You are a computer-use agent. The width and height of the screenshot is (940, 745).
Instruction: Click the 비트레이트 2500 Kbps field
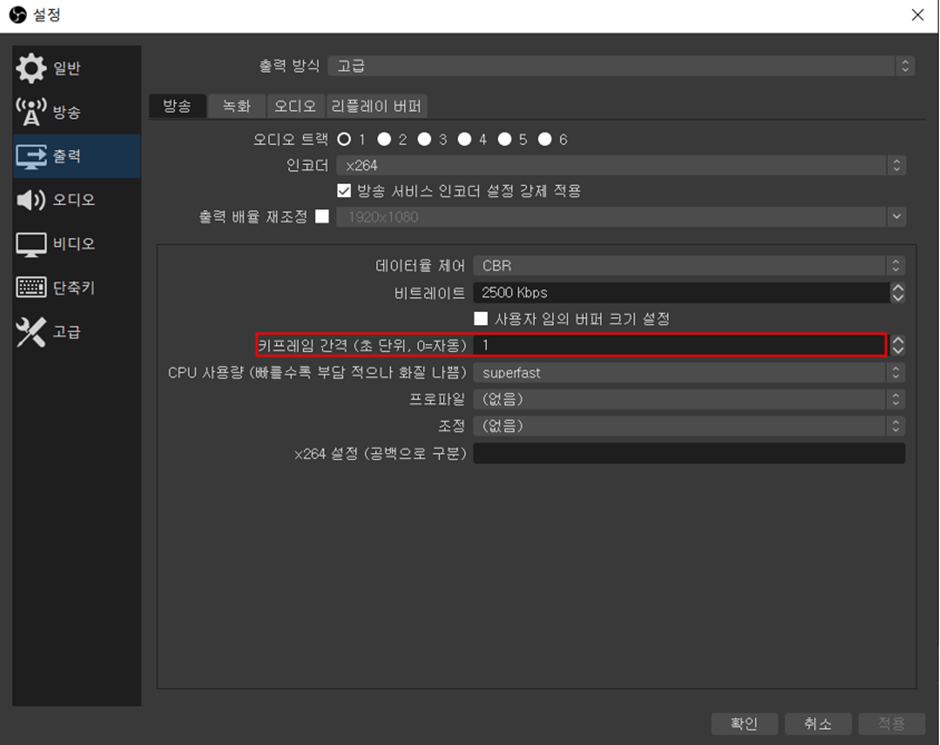[x=682, y=292]
